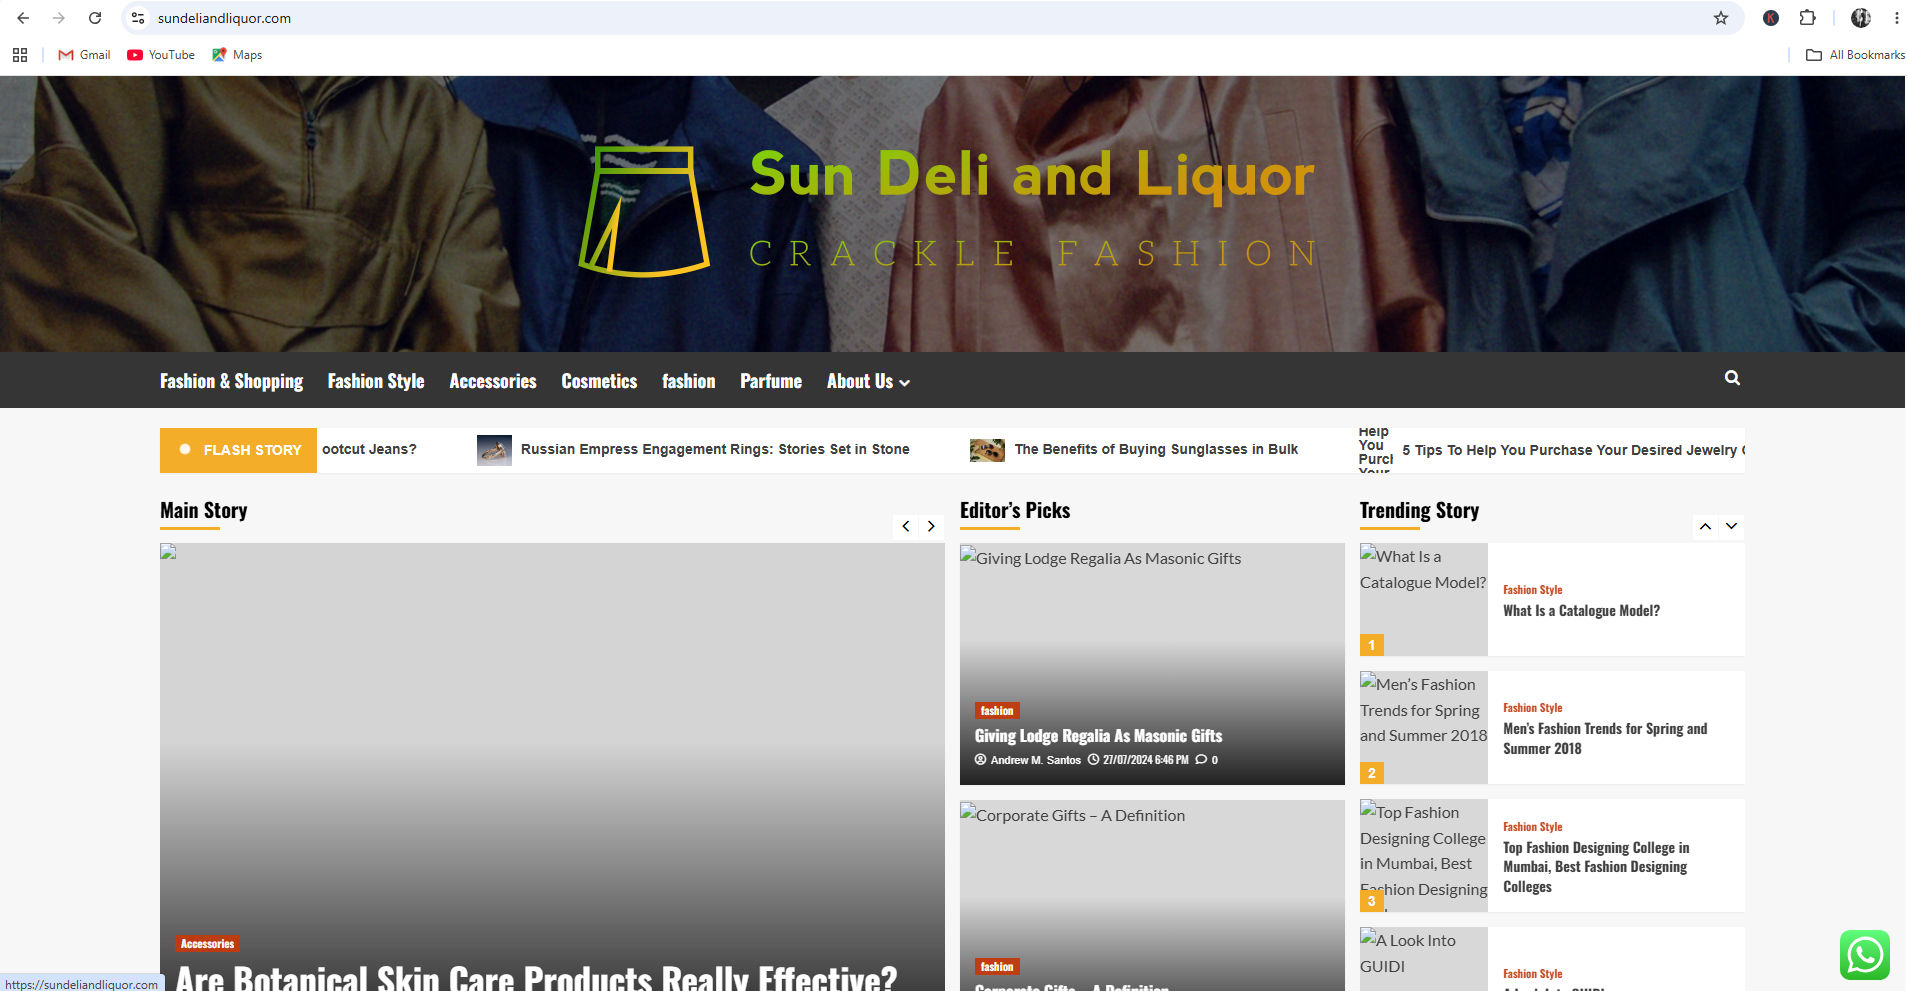Viewport: 1907px width, 991px height.
Task: Go back using the browser back arrow
Action: [x=23, y=18]
